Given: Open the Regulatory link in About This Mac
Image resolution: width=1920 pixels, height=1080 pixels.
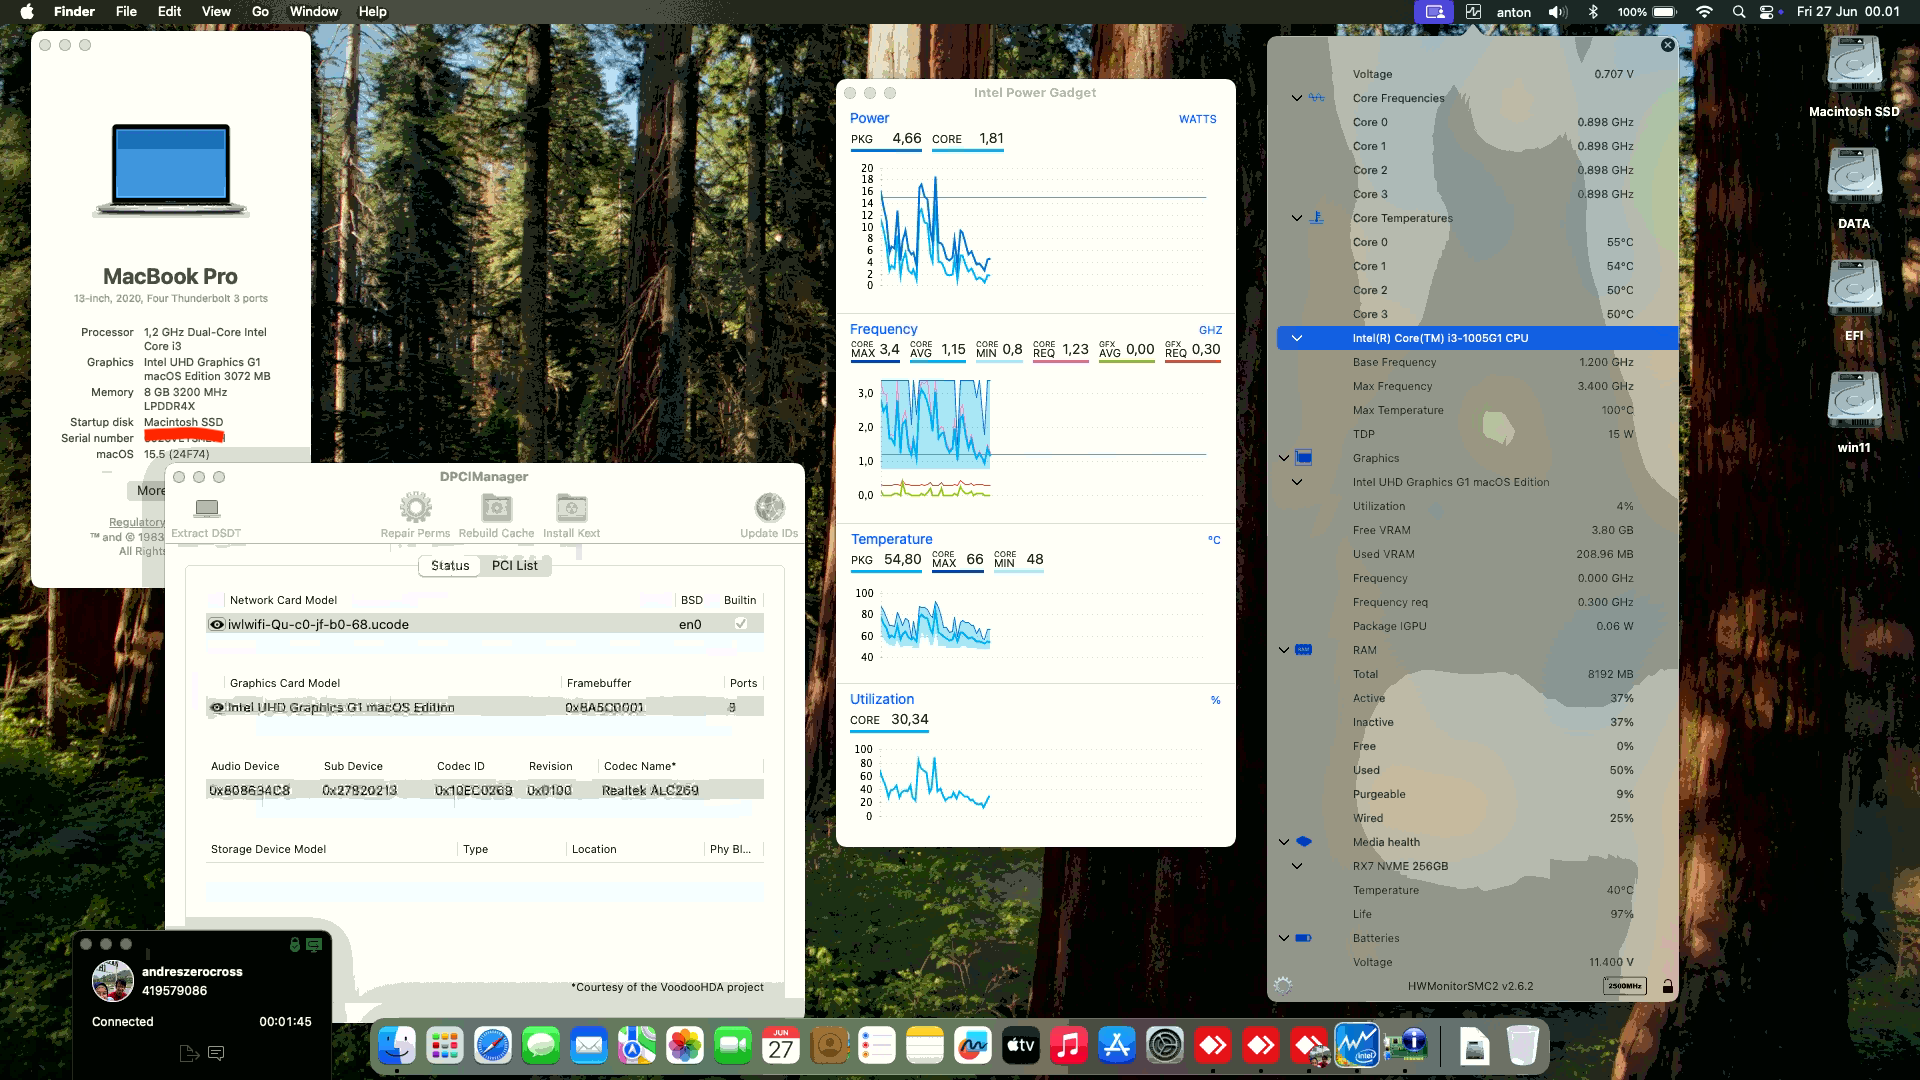Looking at the screenshot, I should tap(137, 521).
